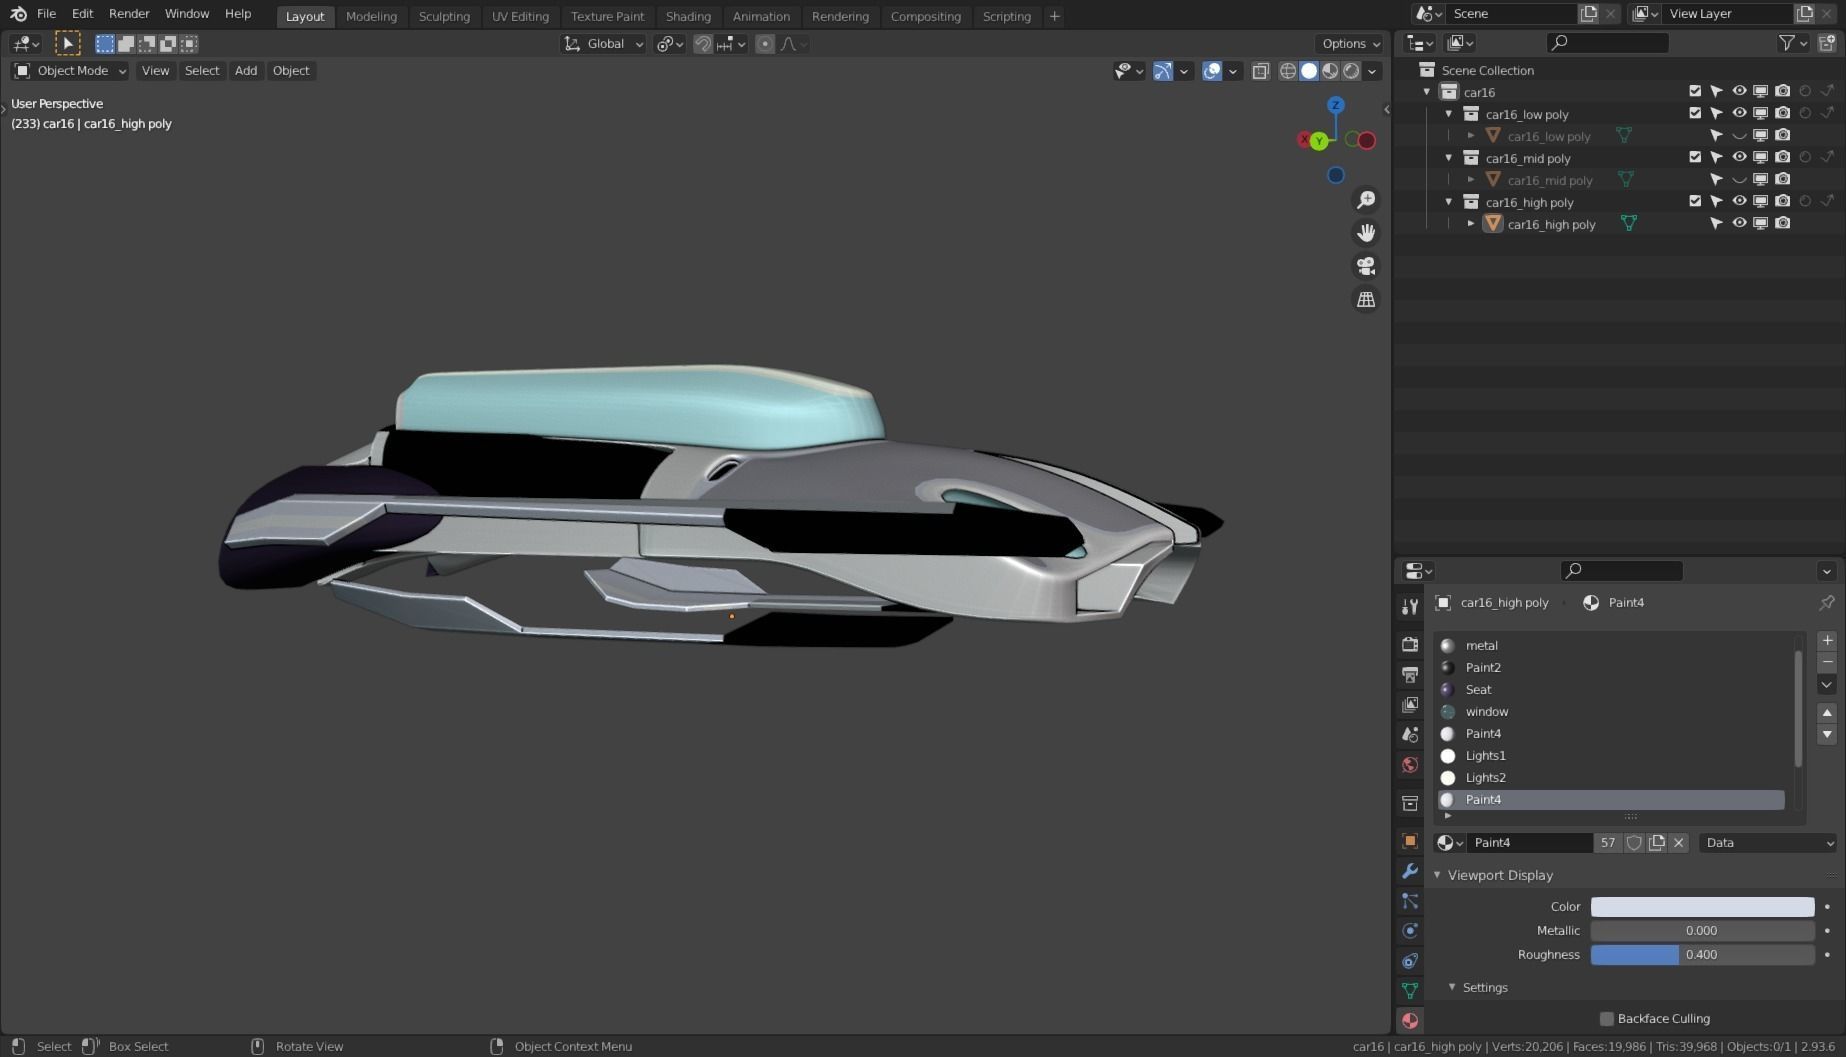1846x1057 pixels.
Task: Open material link Data dropdown
Action: pos(1768,842)
